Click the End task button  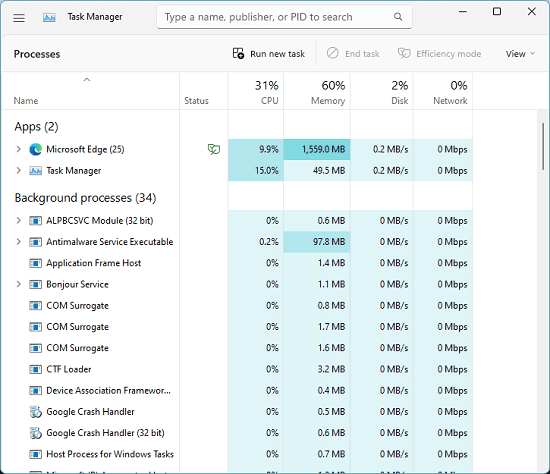[x=353, y=54]
